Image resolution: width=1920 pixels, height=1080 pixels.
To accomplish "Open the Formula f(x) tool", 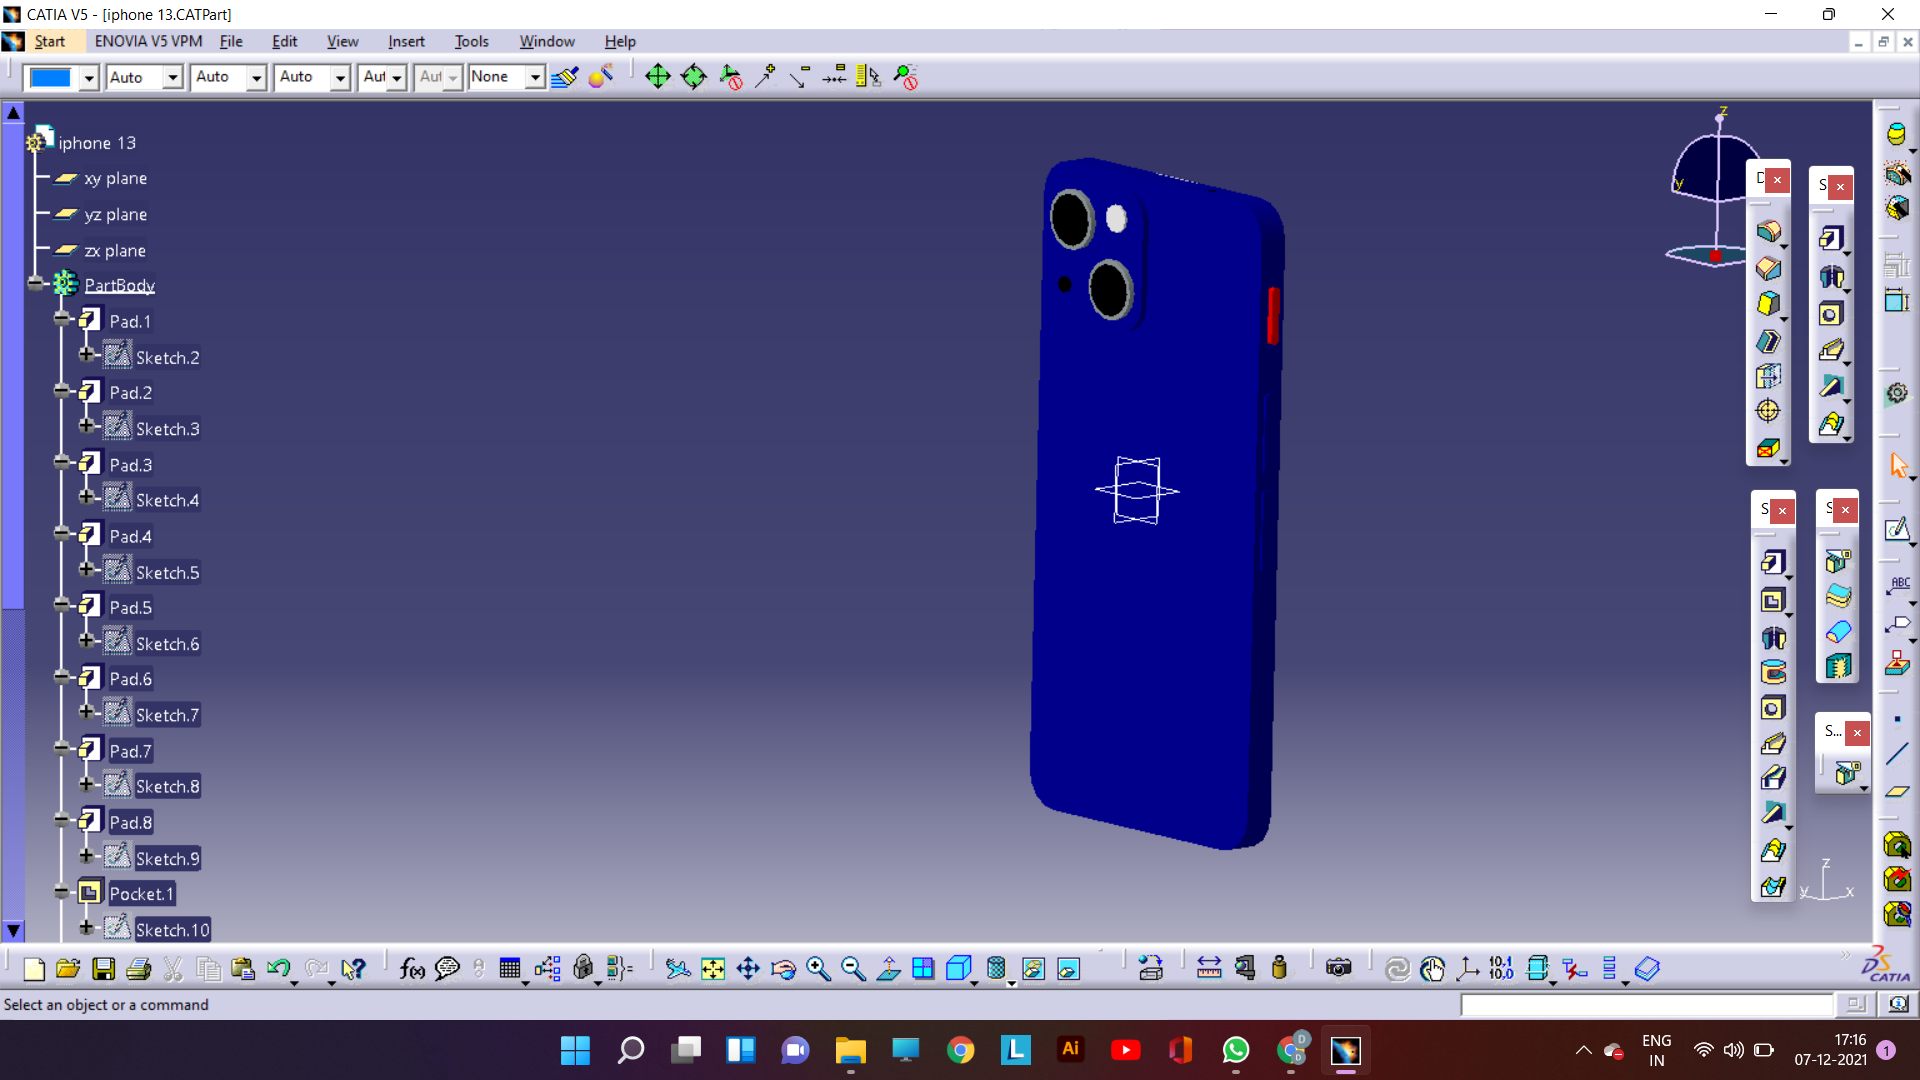I will [x=411, y=968].
